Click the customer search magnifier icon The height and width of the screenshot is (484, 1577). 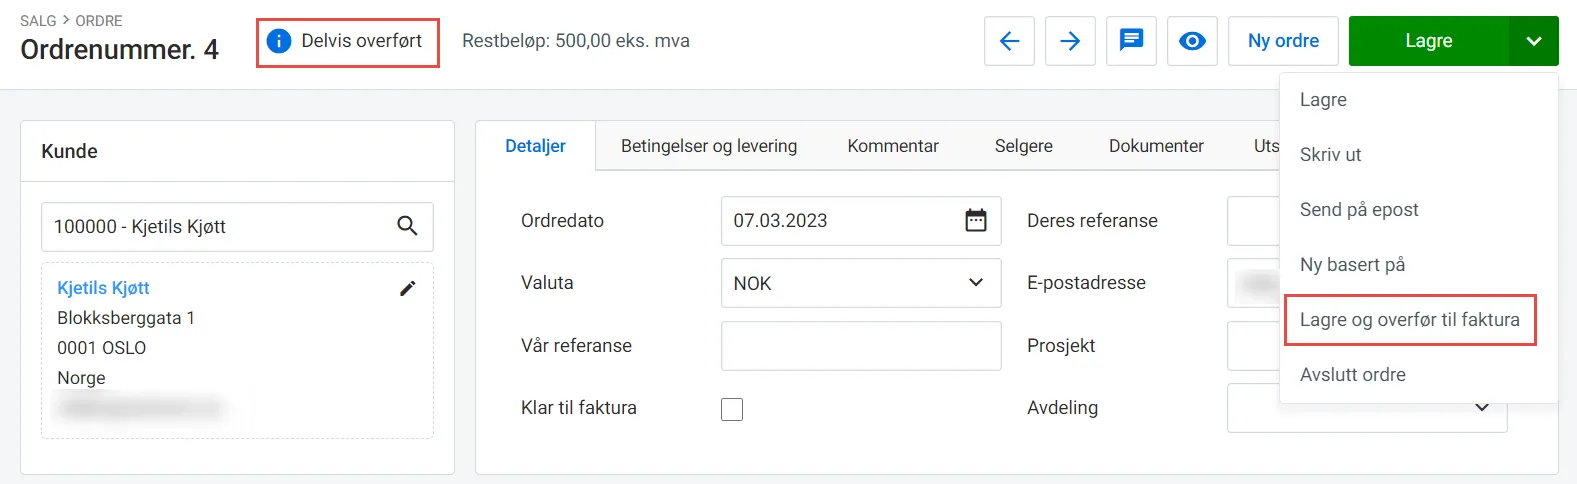click(407, 226)
